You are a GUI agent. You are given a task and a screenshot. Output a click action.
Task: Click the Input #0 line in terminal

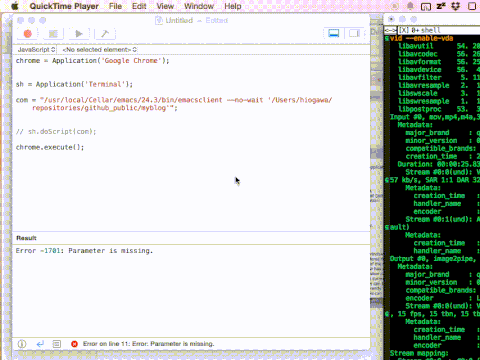coord(434,117)
